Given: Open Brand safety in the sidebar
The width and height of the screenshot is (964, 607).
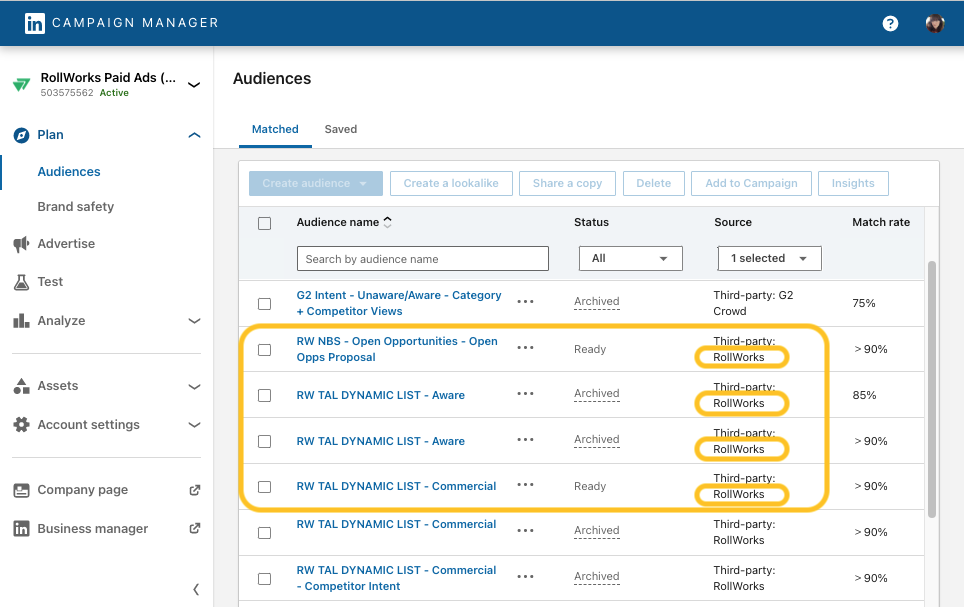Looking at the screenshot, I should pyautogui.click(x=76, y=207).
